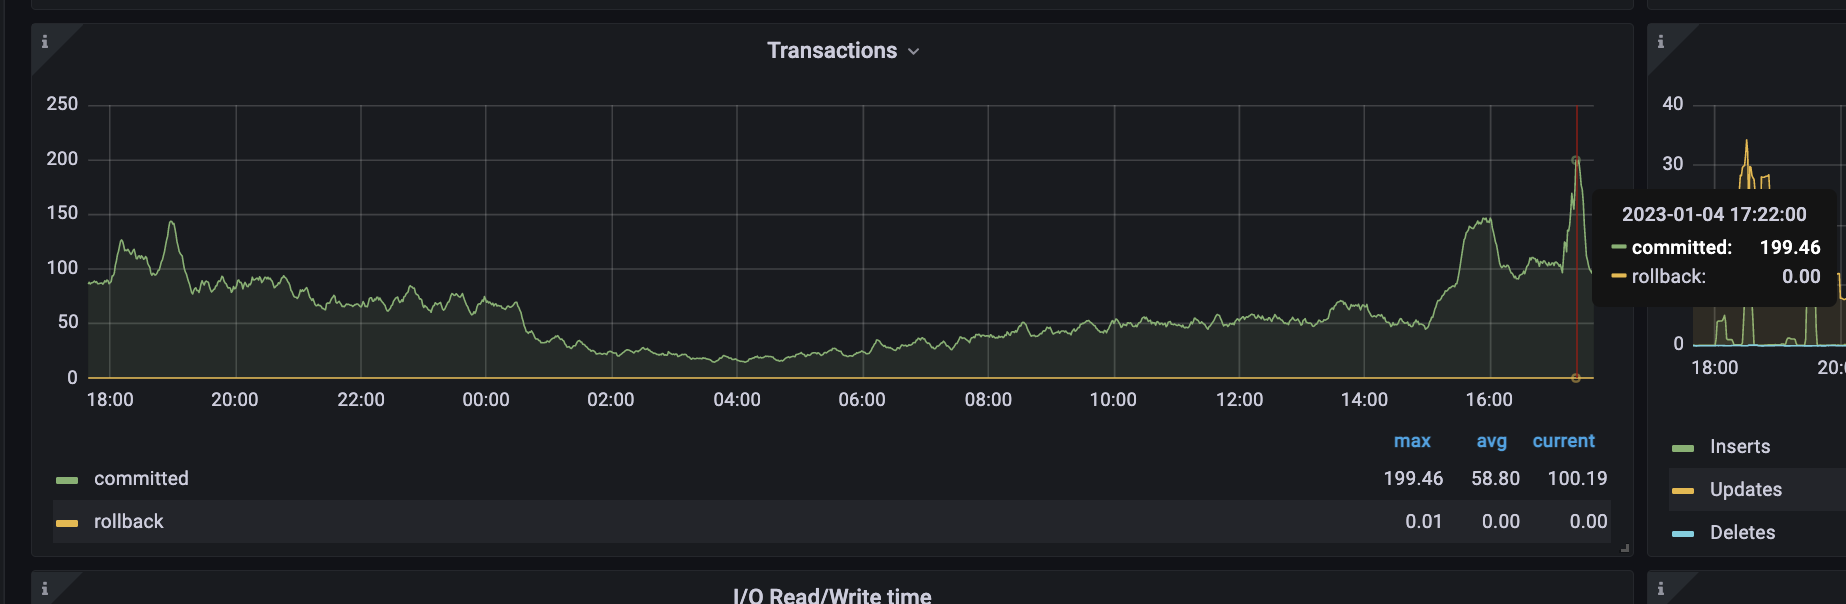Viewport: 1846px width, 604px height.
Task: Click committed current value 100.19
Action: [x=1577, y=479]
